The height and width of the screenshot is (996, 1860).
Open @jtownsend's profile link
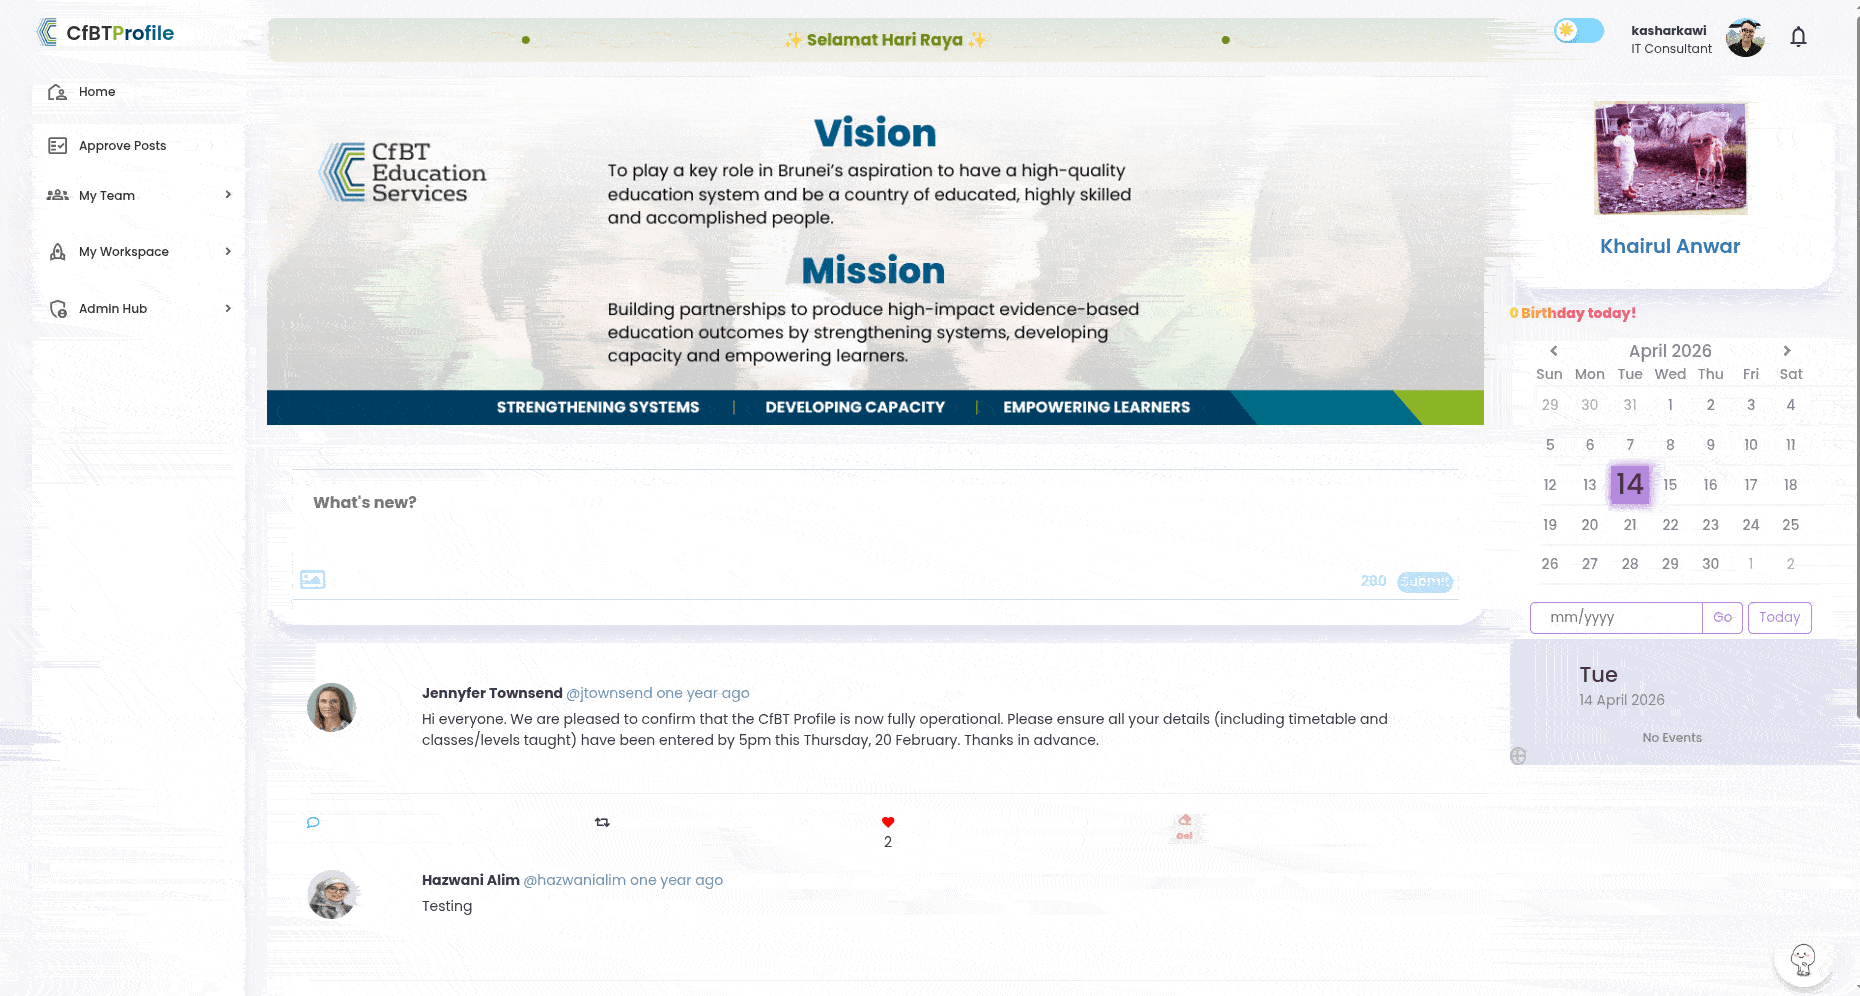[x=606, y=693]
